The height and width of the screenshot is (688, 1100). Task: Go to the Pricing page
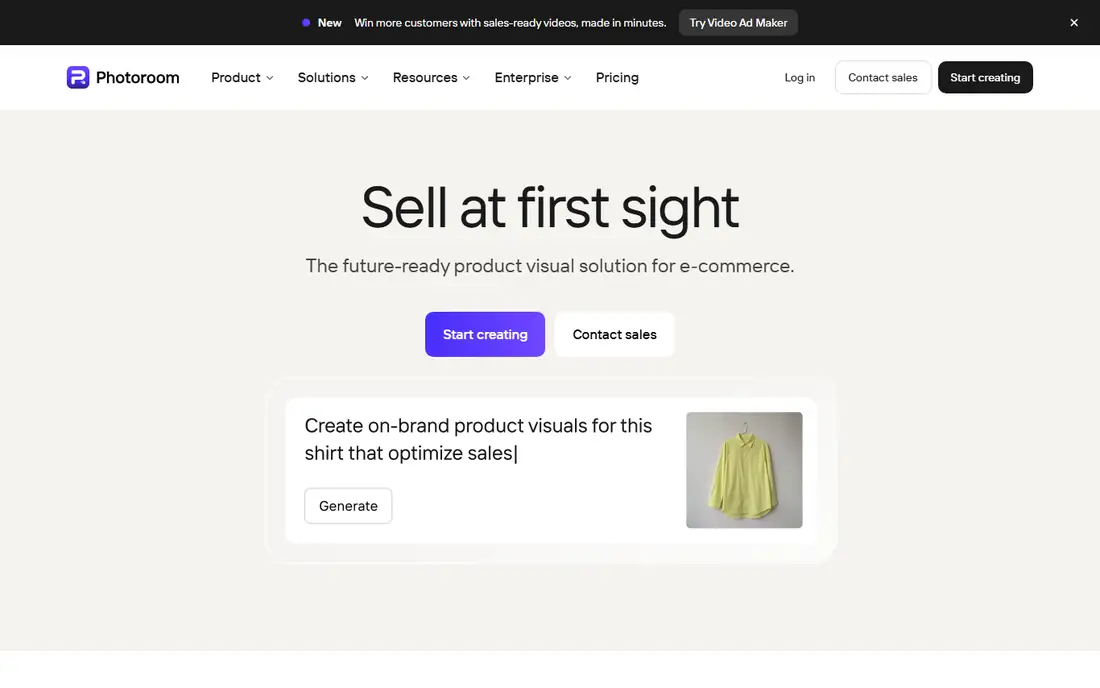click(x=617, y=77)
